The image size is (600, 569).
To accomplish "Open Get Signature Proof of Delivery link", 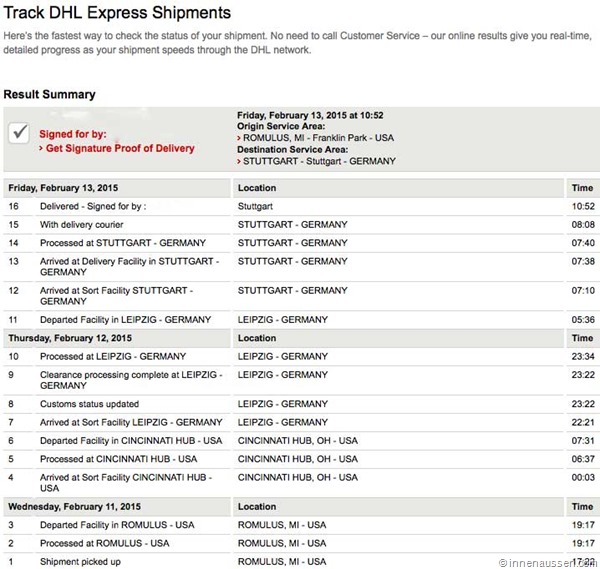I will click(120, 148).
